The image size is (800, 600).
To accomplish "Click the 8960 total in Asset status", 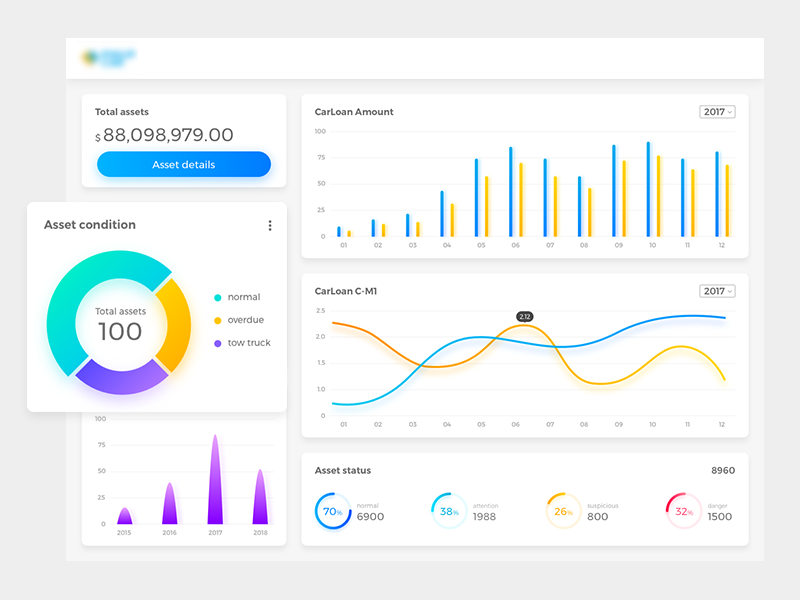I will (723, 470).
